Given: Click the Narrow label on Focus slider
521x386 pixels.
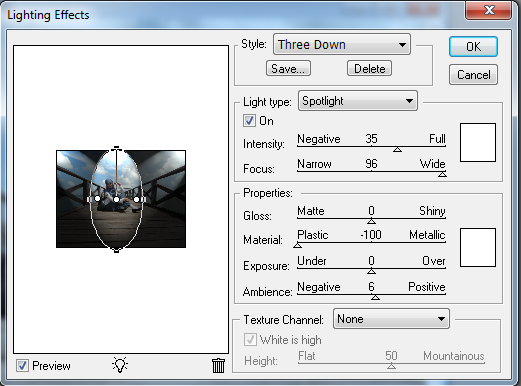Looking at the screenshot, I should (x=314, y=164).
